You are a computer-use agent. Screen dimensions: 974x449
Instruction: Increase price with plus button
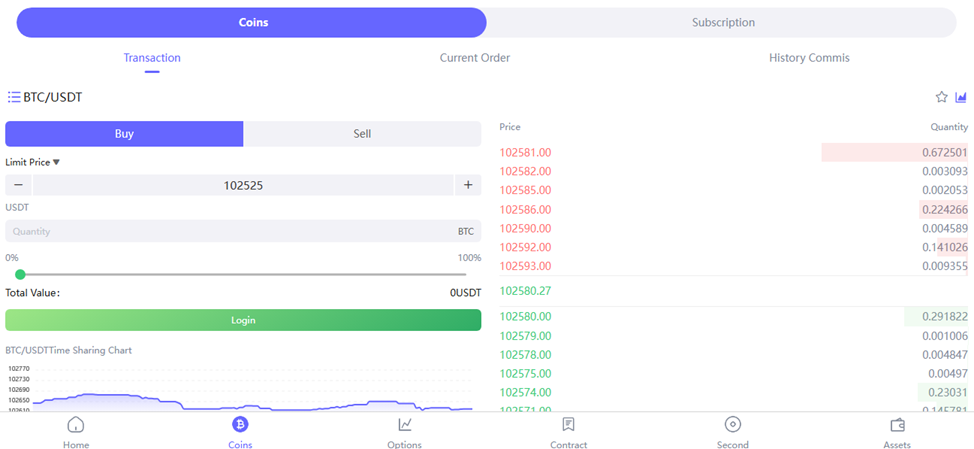[x=468, y=185]
